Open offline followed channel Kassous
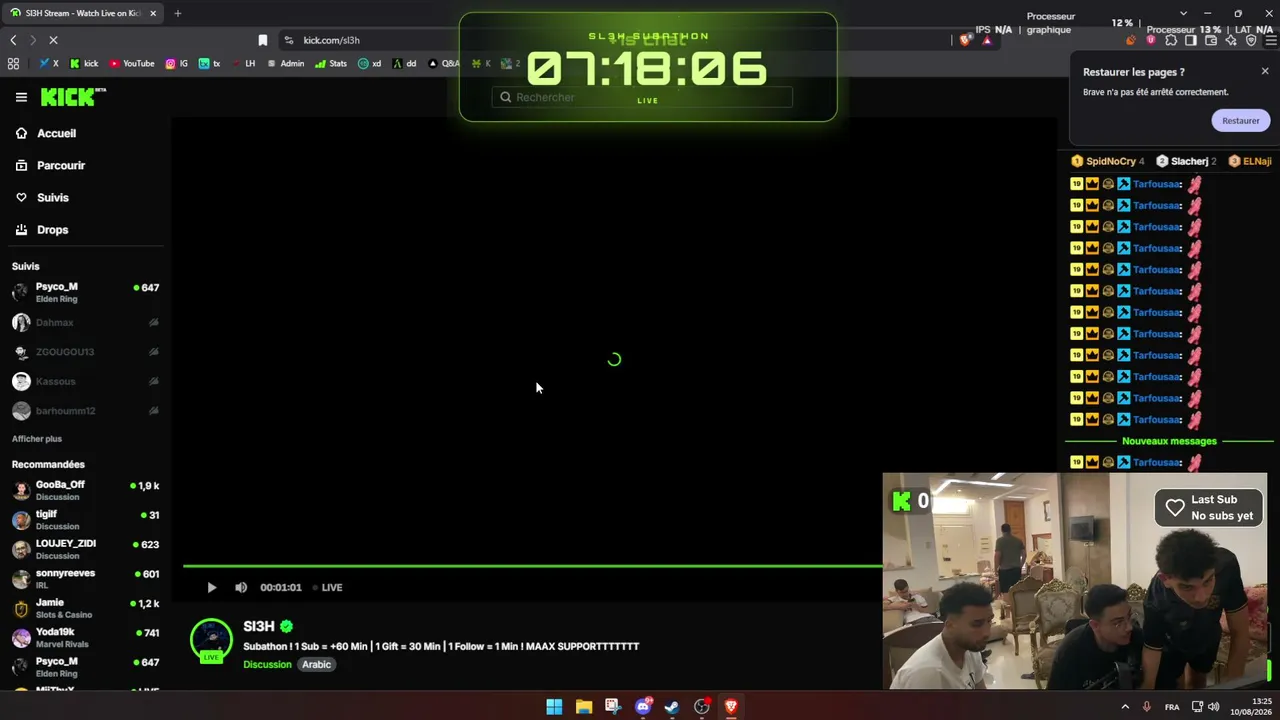 tap(85, 381)
